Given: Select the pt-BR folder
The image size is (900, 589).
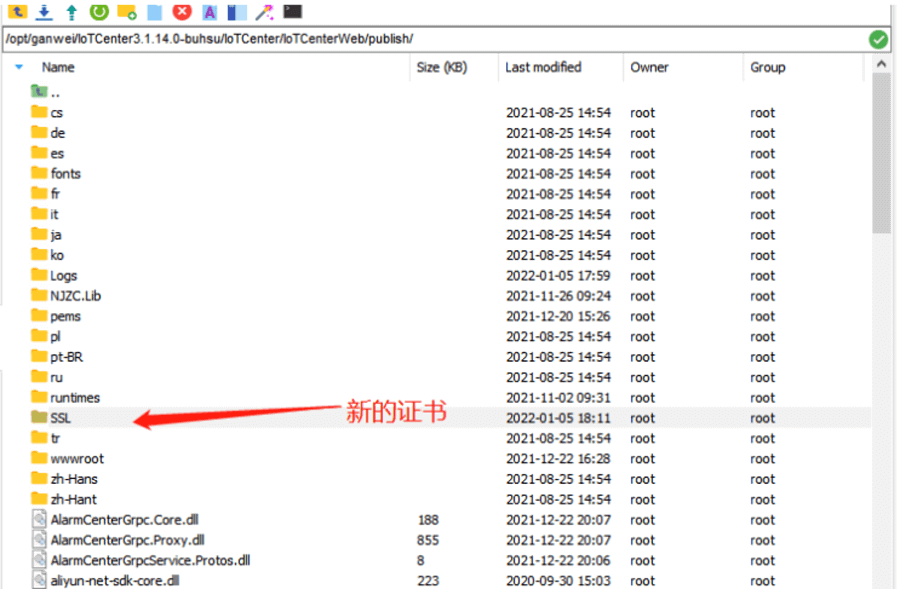Looking at the screenshot, I should (x=67, y=357).
